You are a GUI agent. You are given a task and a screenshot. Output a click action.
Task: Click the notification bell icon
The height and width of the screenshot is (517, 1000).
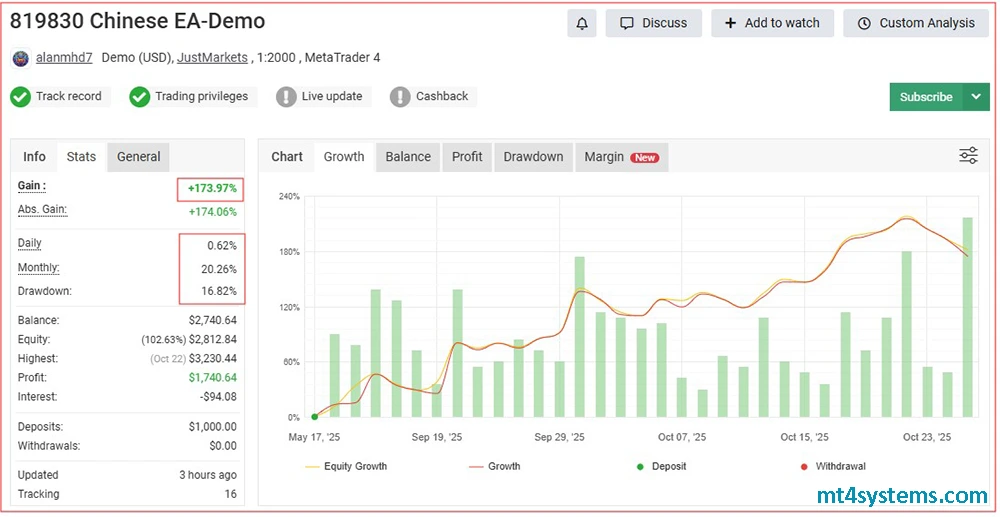pos(581,23)
